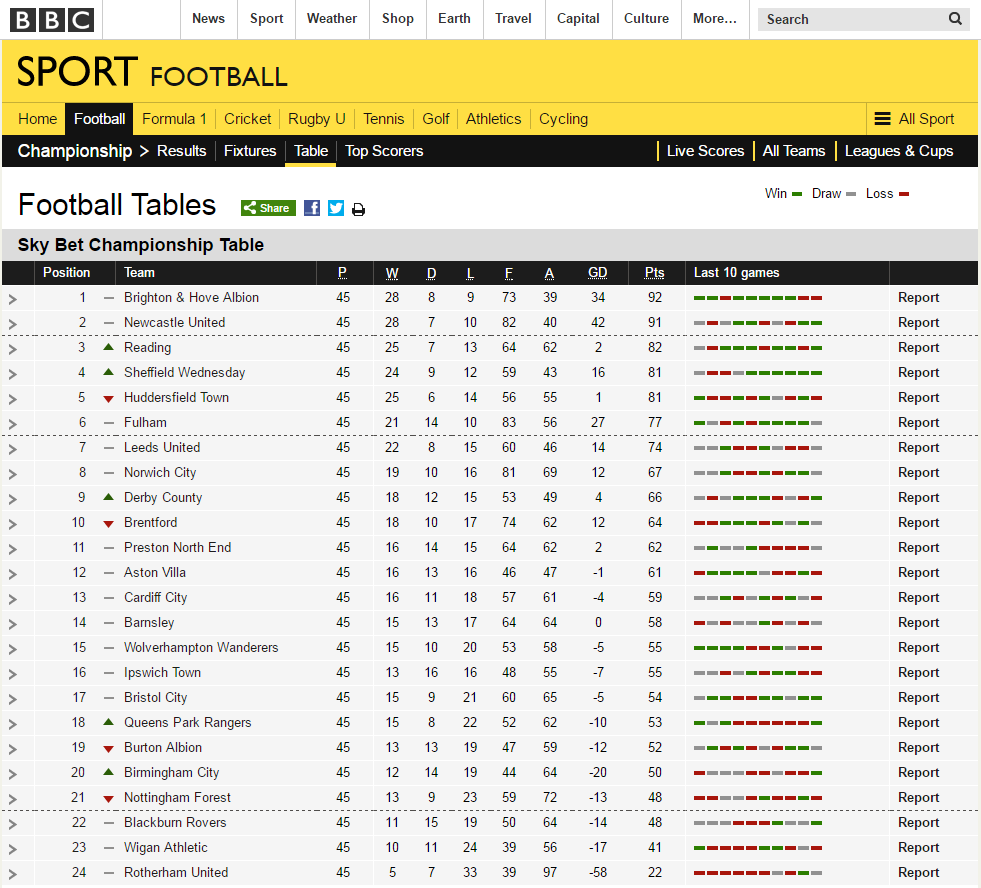Open the All Sport hamburger menu
This screenshot has width=981, height=888.
914,119
